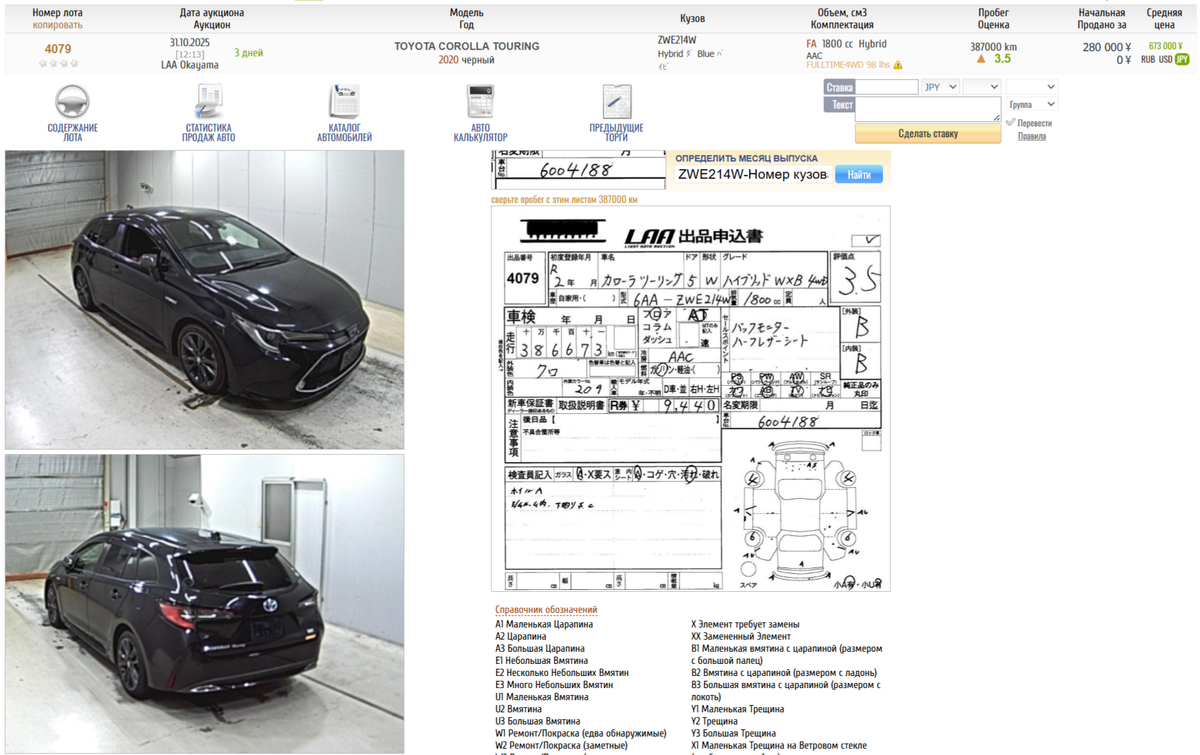The height and width of the screenshot is (755, 1200).
Task: Click the orange up-arrow beside rating 3.5
Action: (x=981, y=59)
